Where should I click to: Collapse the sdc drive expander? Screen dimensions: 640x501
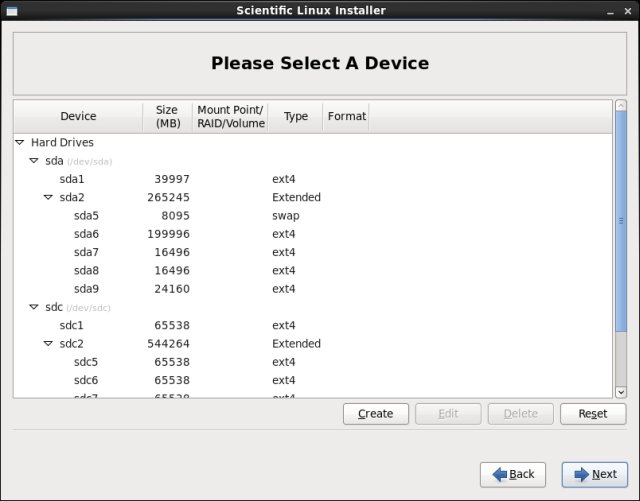point(34,307)
